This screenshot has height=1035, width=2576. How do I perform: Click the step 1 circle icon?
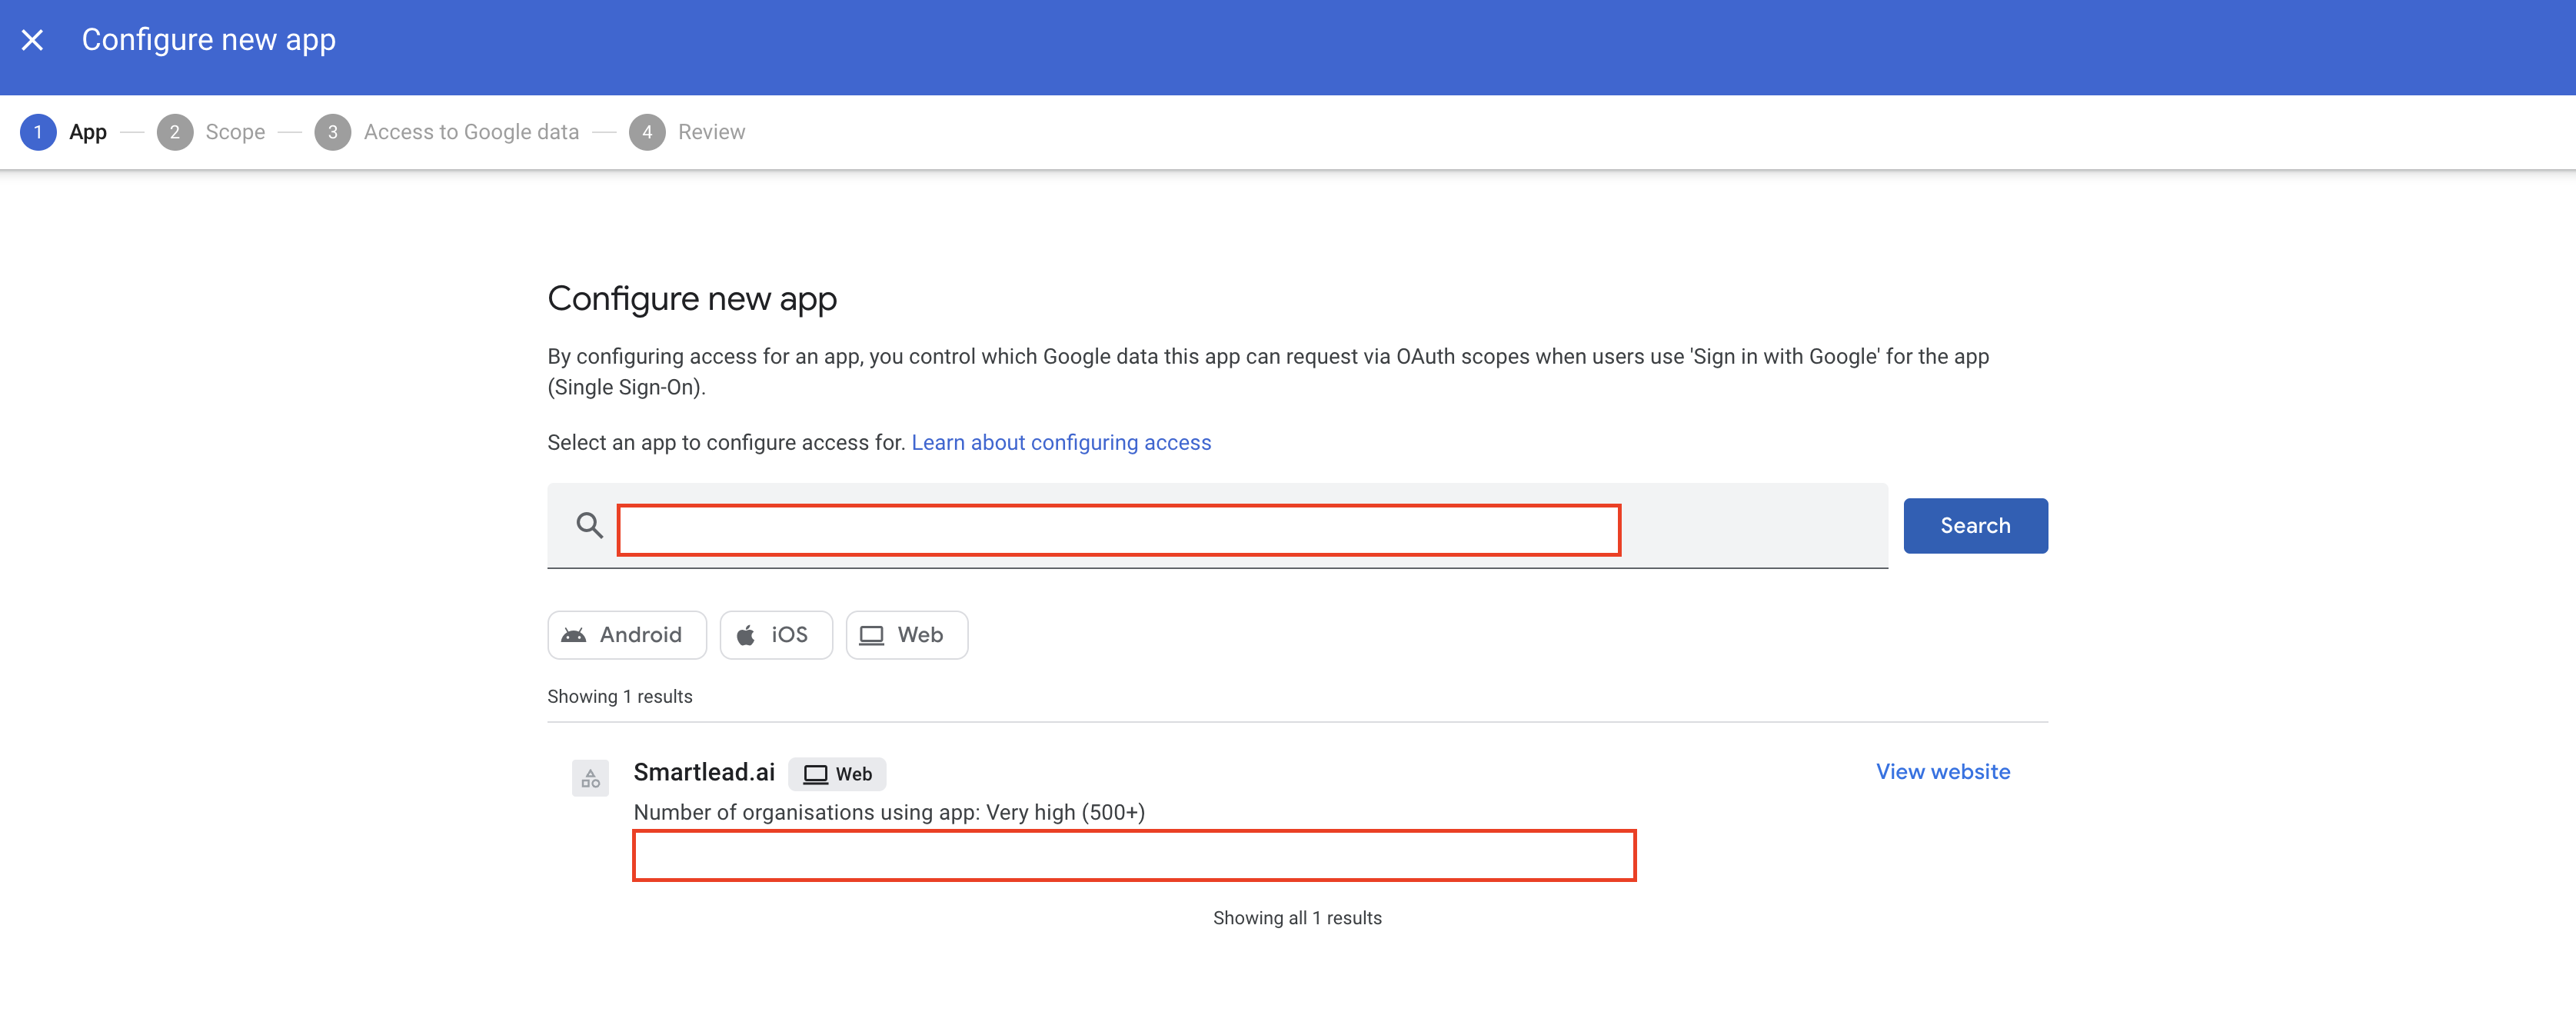(x=38, y=132)
